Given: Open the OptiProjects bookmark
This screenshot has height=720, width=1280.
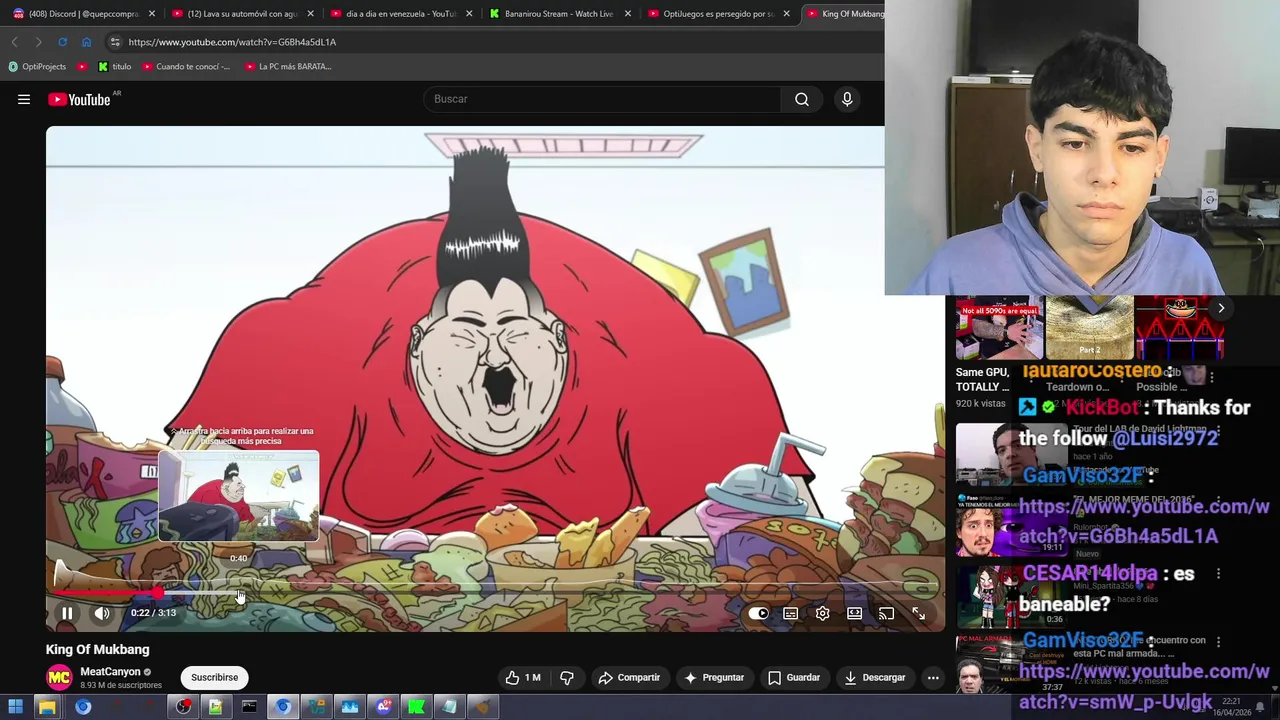Looking at the screenshot, I should (x=37, y=67).
